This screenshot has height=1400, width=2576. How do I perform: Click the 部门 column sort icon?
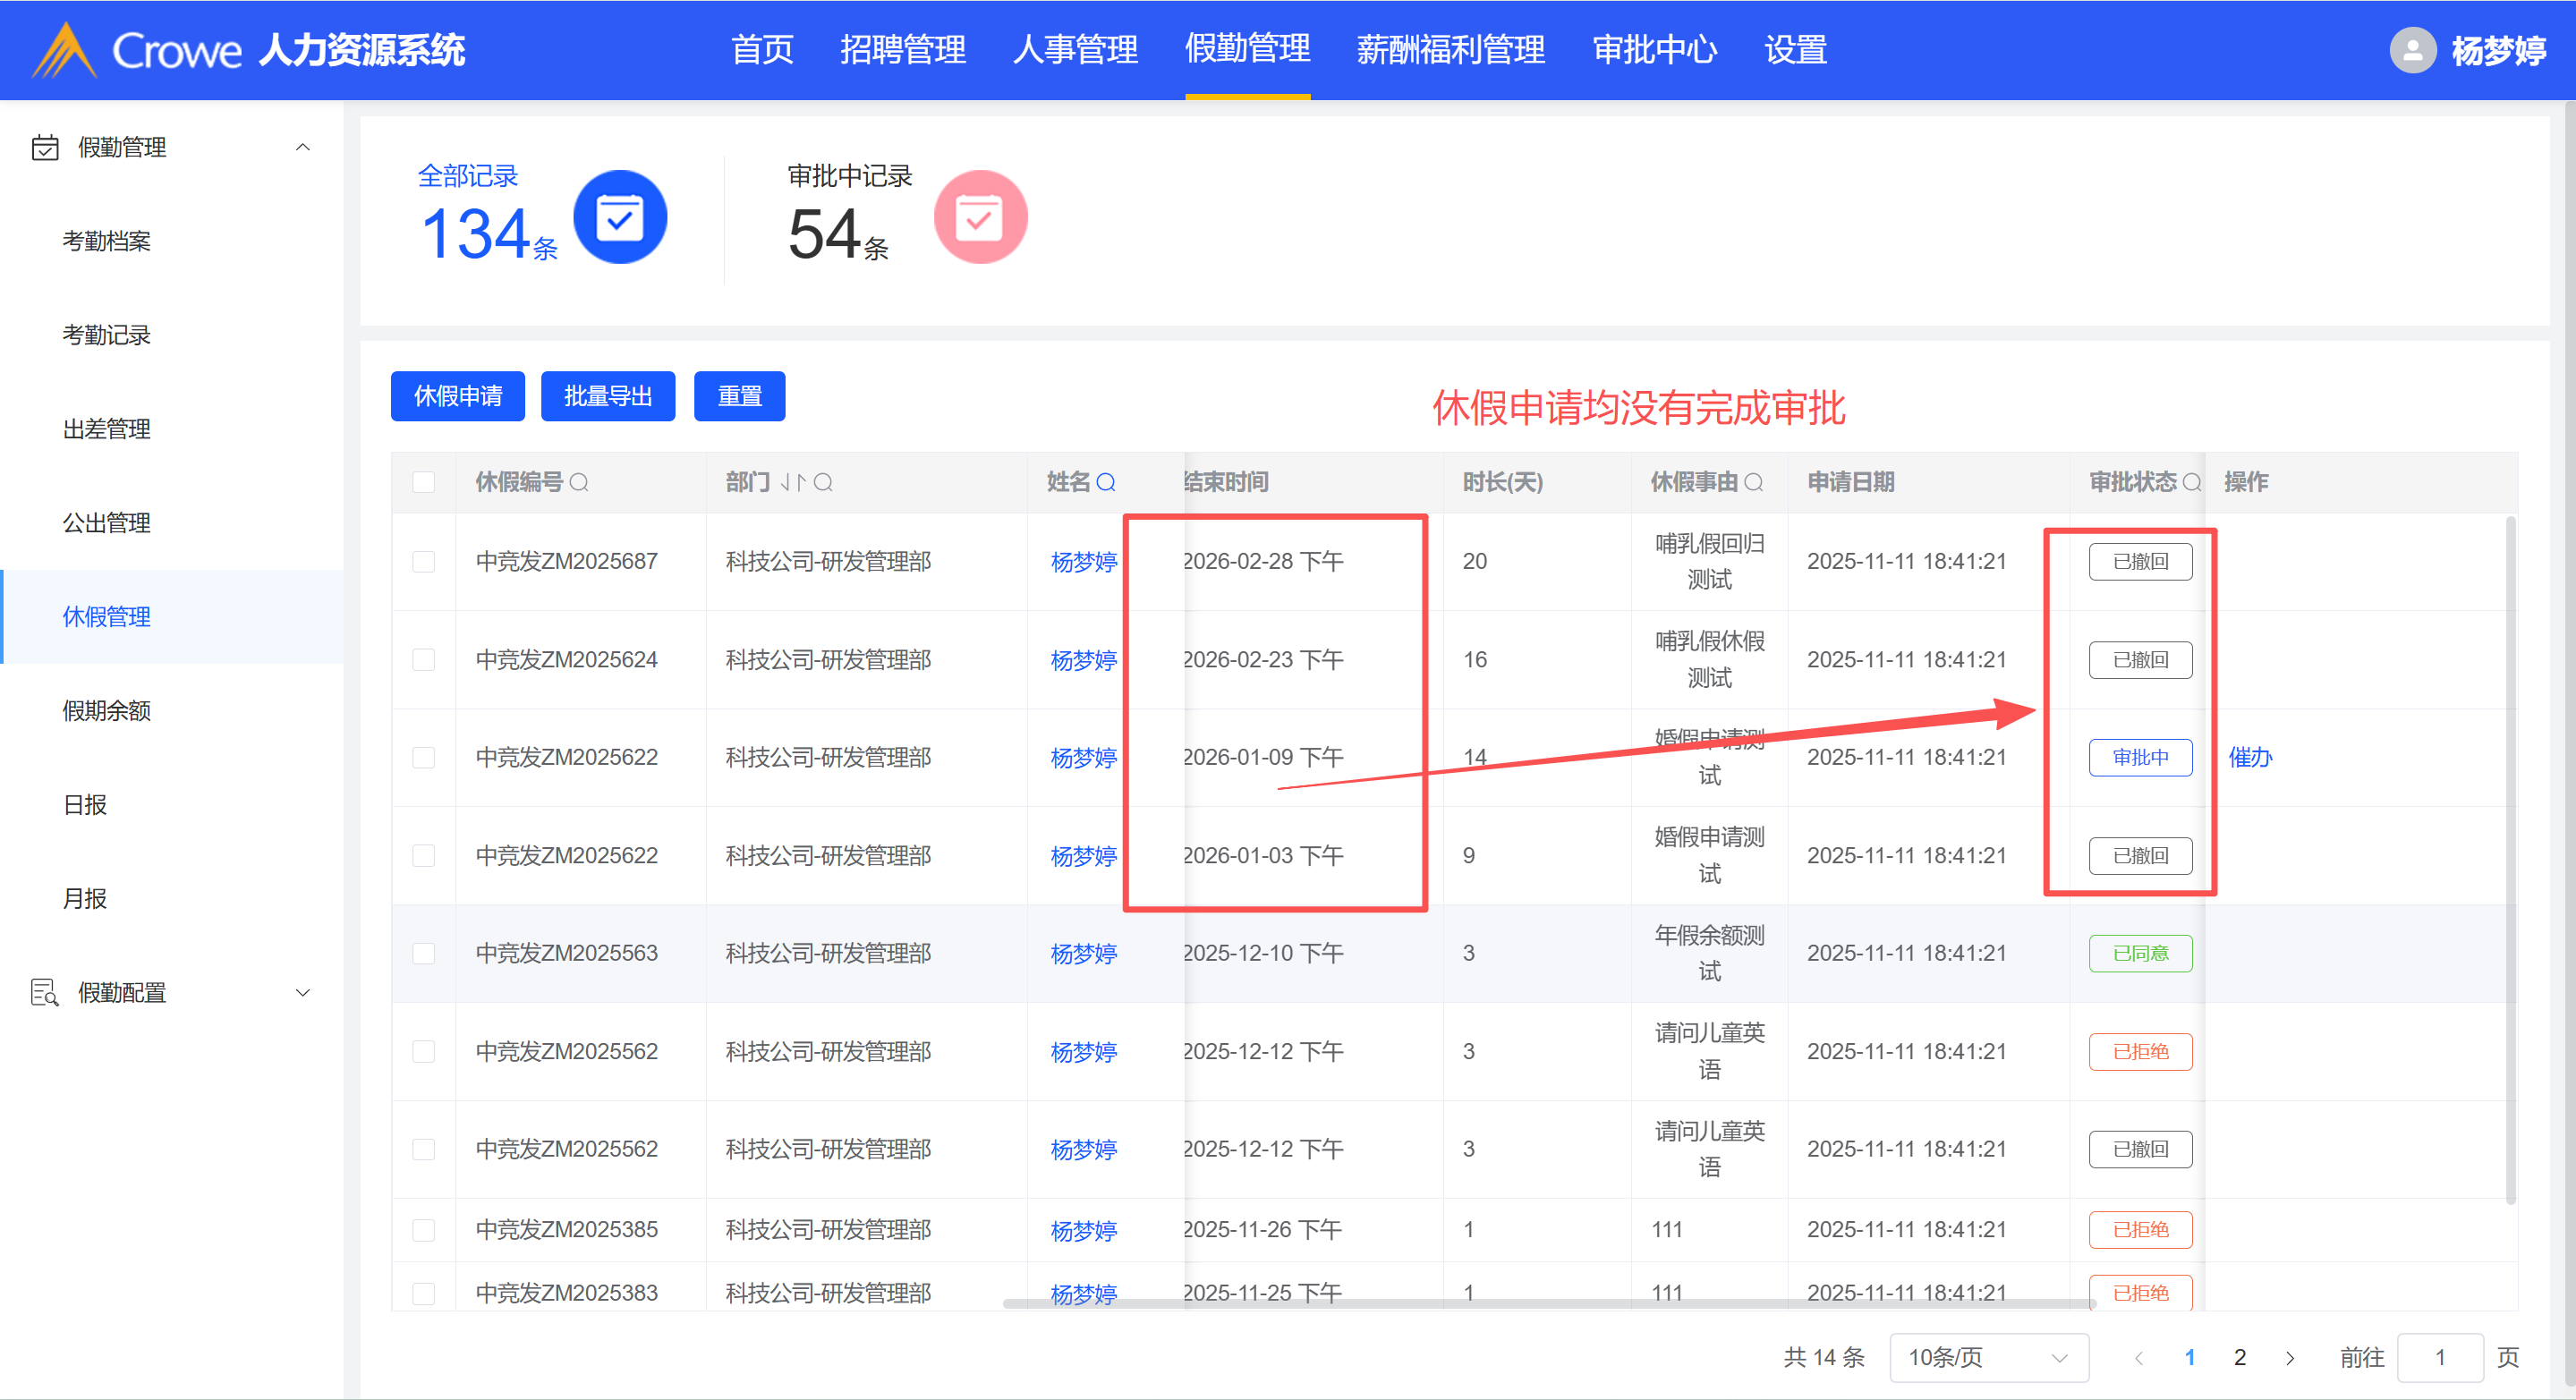tap(792, 482)
